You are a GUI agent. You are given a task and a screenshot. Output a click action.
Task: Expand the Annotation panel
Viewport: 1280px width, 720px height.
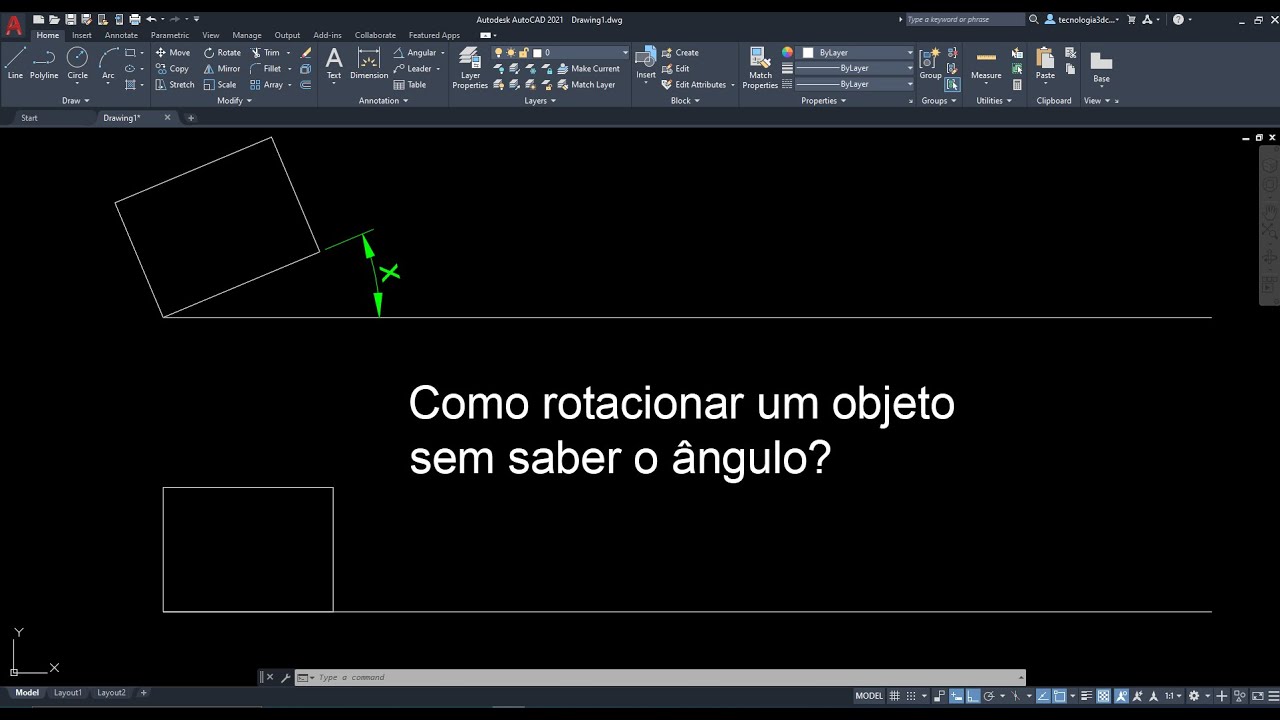pyautogui.click(x=383, y=101)
